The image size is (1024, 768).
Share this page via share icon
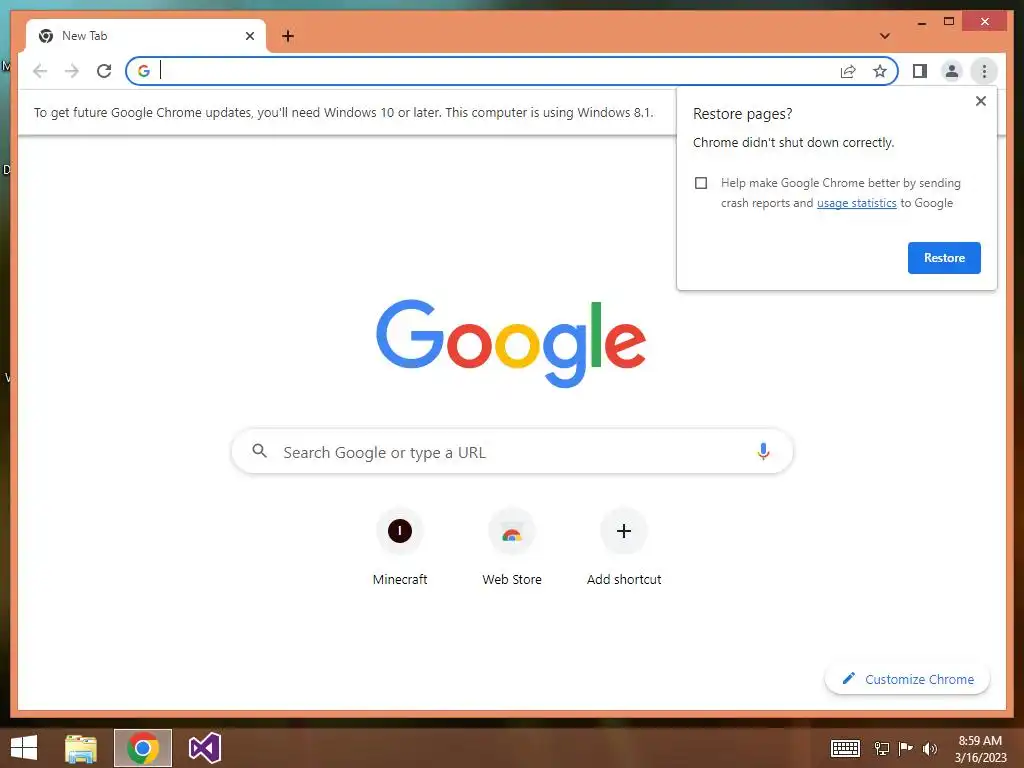pyautogui.click(x=848, y=71)
